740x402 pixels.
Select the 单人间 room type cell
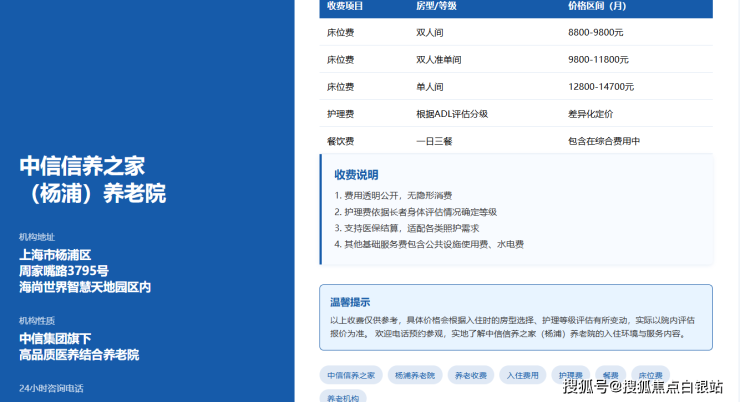[x=429, y=87]
